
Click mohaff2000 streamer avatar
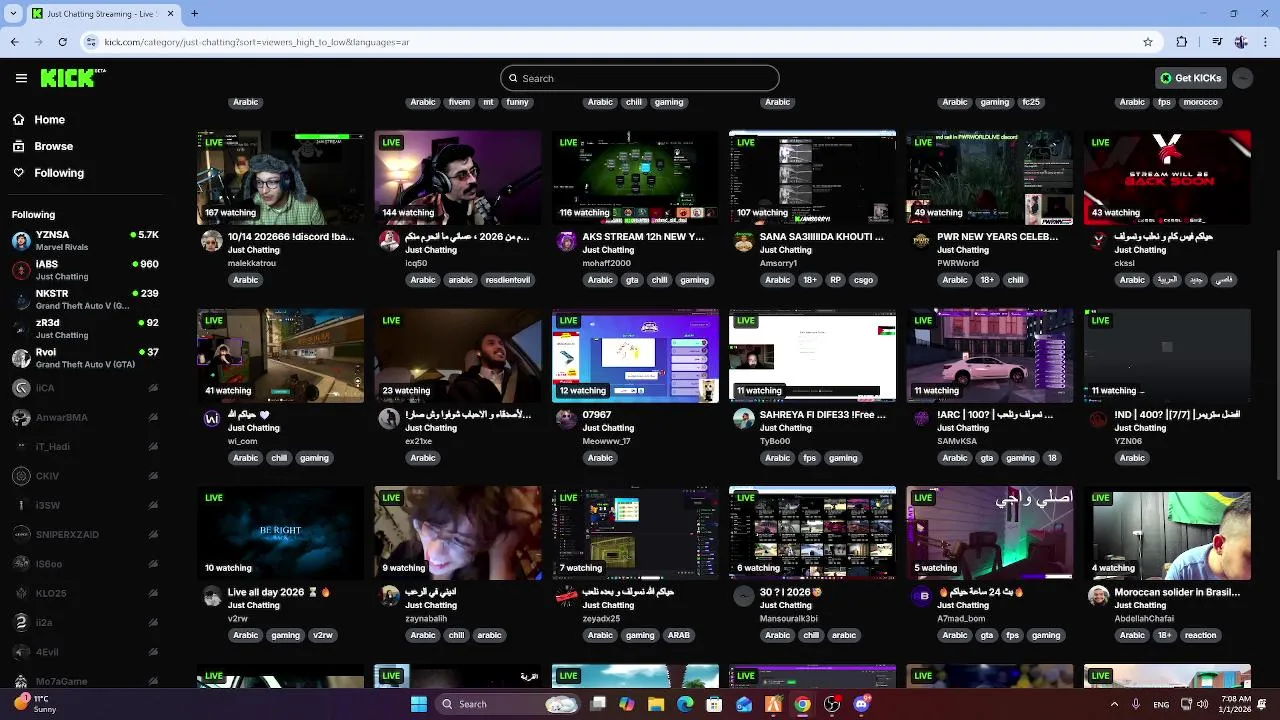coord(566,240)
